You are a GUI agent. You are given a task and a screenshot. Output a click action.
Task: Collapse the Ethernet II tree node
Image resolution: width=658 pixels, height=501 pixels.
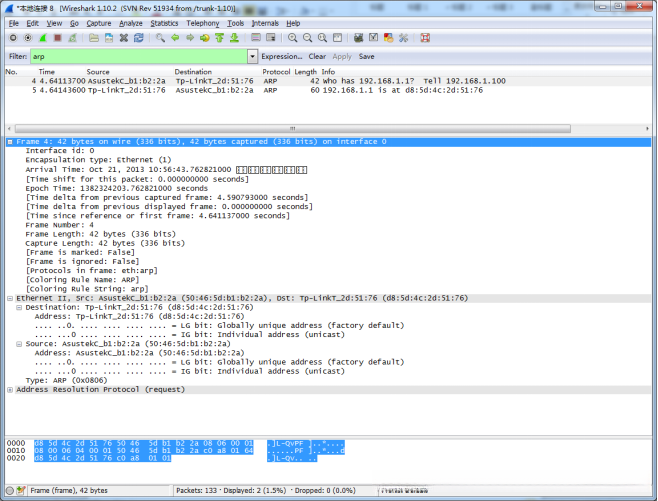point(10,298)
